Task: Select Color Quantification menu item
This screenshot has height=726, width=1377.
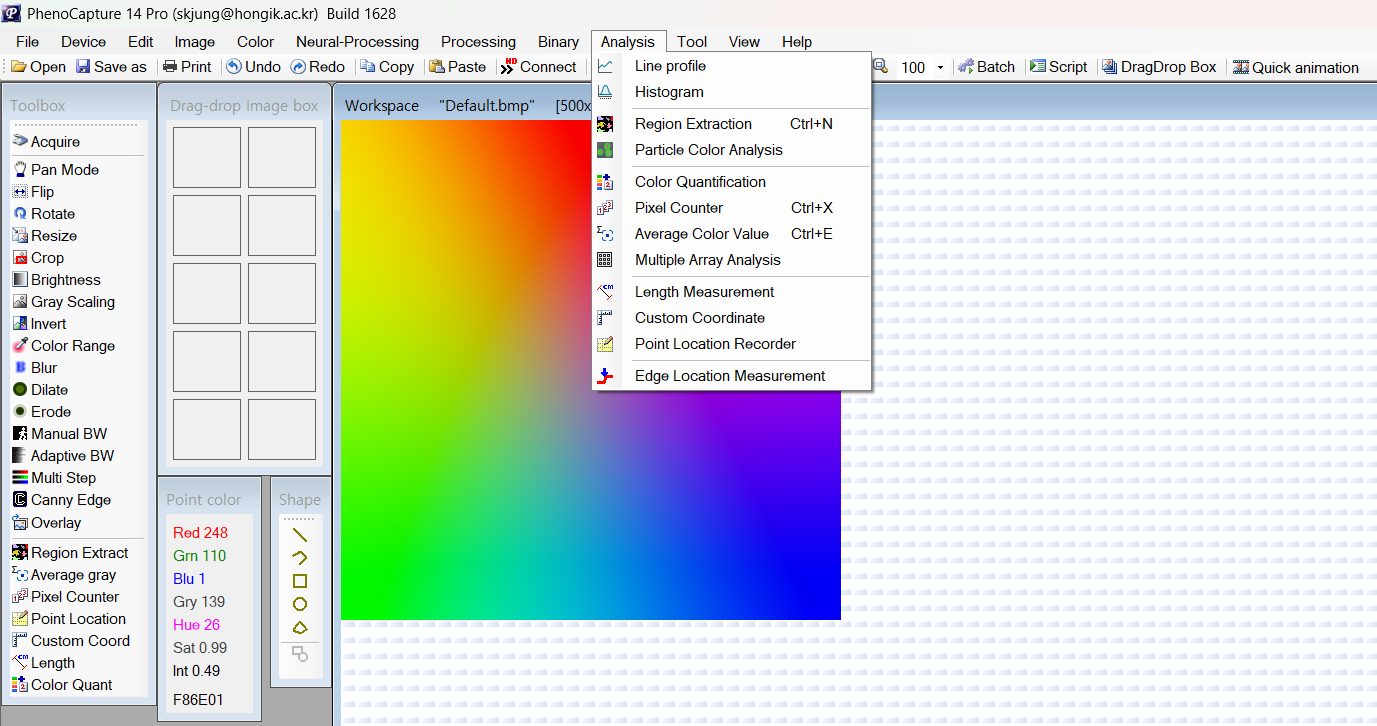Action: point(732,182)
